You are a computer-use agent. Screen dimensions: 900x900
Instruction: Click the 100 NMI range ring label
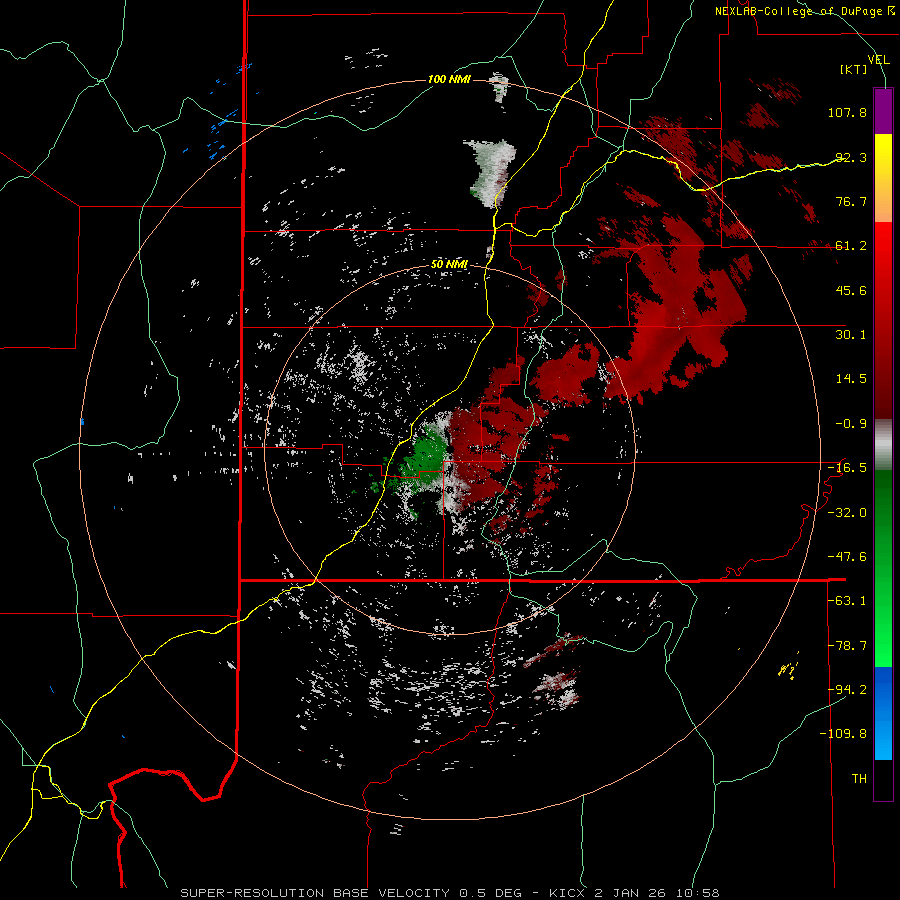449,79
